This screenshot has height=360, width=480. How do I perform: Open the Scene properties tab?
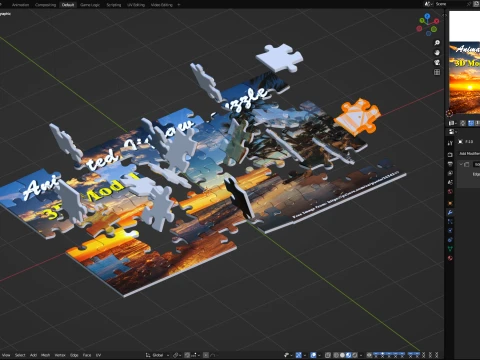pyautogui.click(x=450, y=182)
